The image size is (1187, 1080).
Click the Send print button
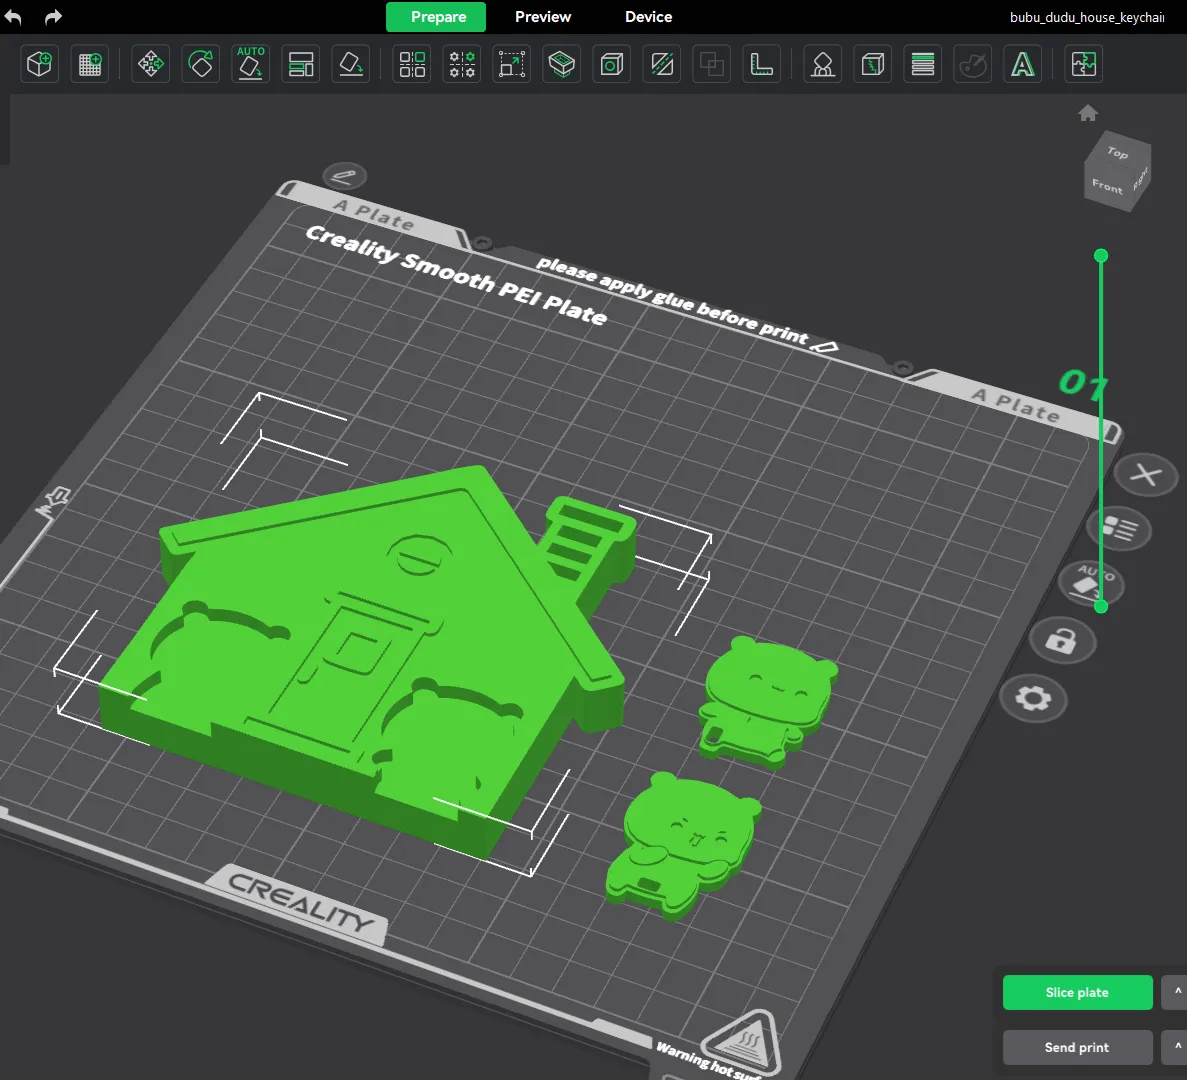(1077, 1047)
